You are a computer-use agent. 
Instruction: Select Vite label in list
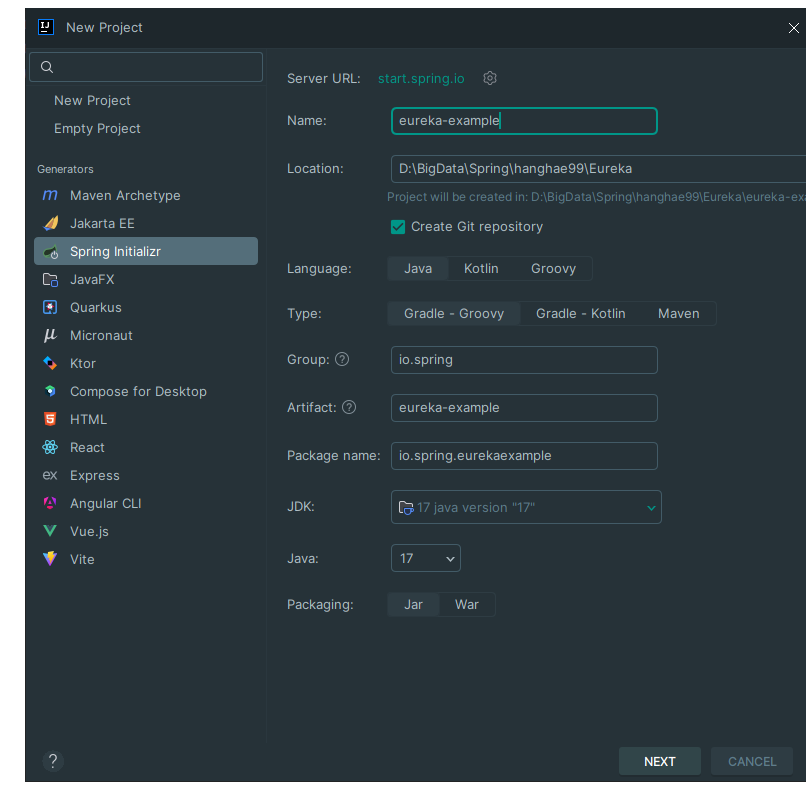[82, 559]
